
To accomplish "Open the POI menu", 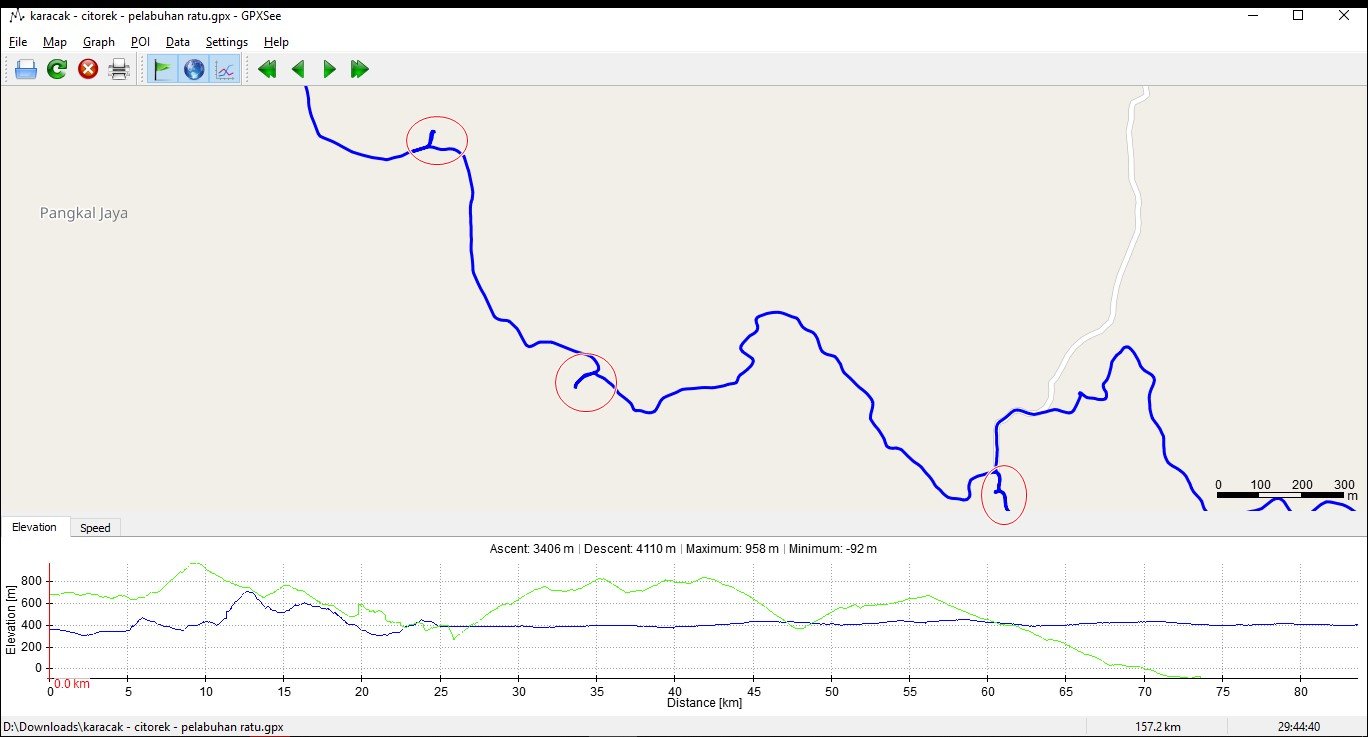I will click(140, 42).
